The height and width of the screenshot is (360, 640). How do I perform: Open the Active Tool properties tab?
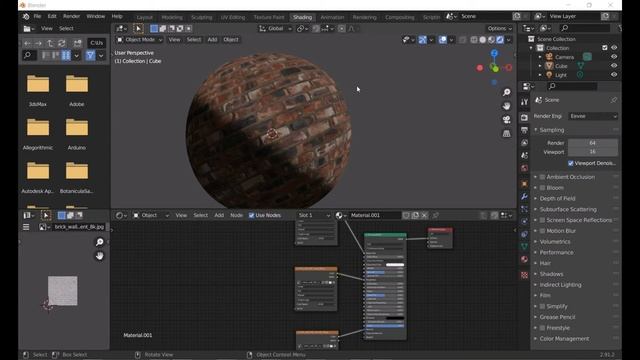524,102
